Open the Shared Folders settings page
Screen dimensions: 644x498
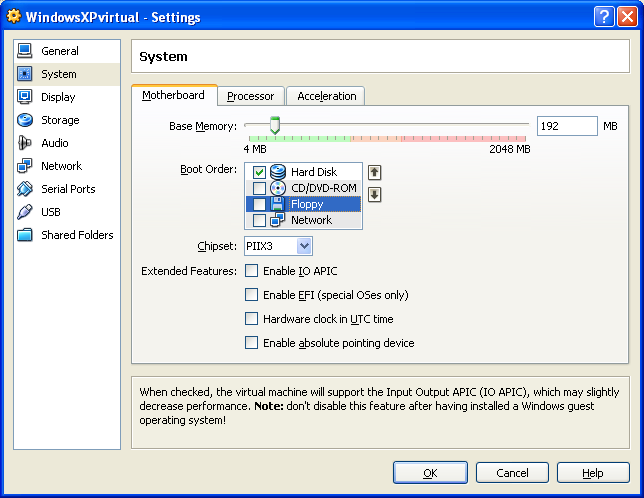coord(67,235)
